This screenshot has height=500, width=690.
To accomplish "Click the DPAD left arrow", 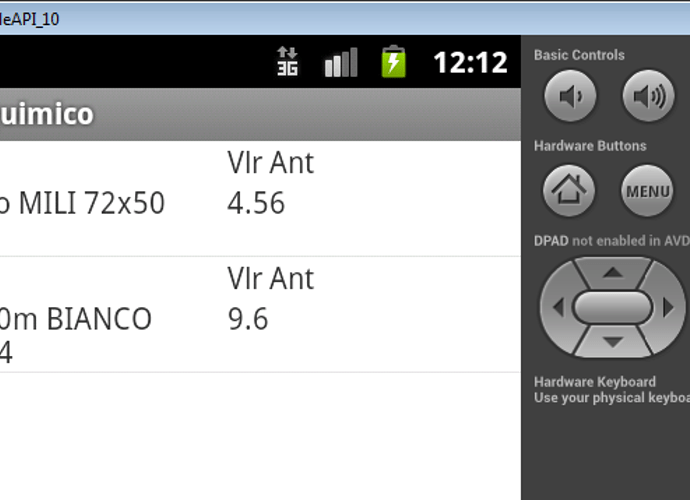I will pos(558,307).
